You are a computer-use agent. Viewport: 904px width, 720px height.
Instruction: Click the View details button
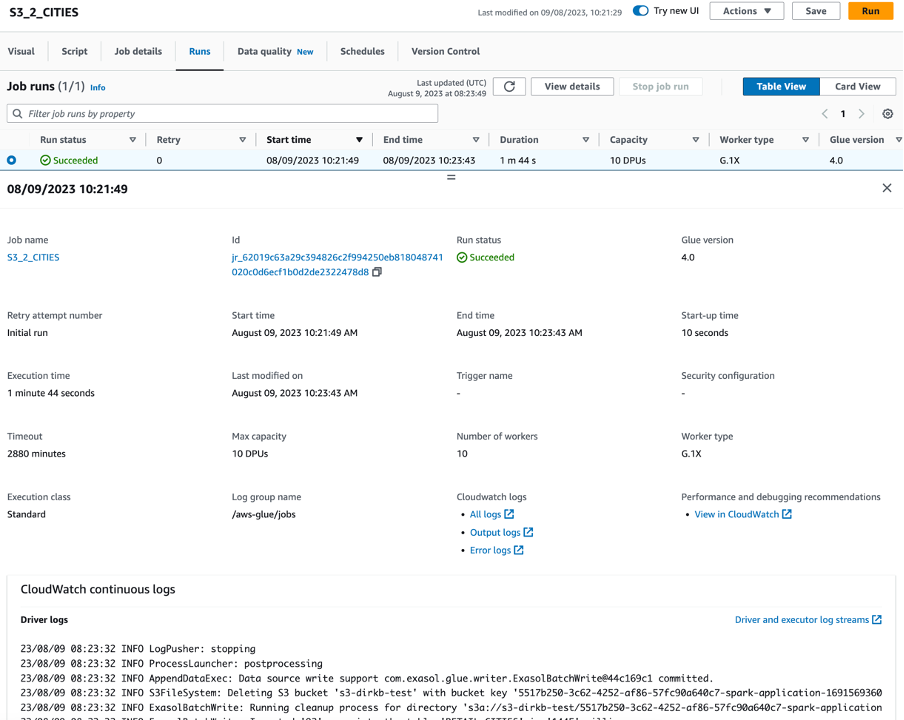[572, 86]
